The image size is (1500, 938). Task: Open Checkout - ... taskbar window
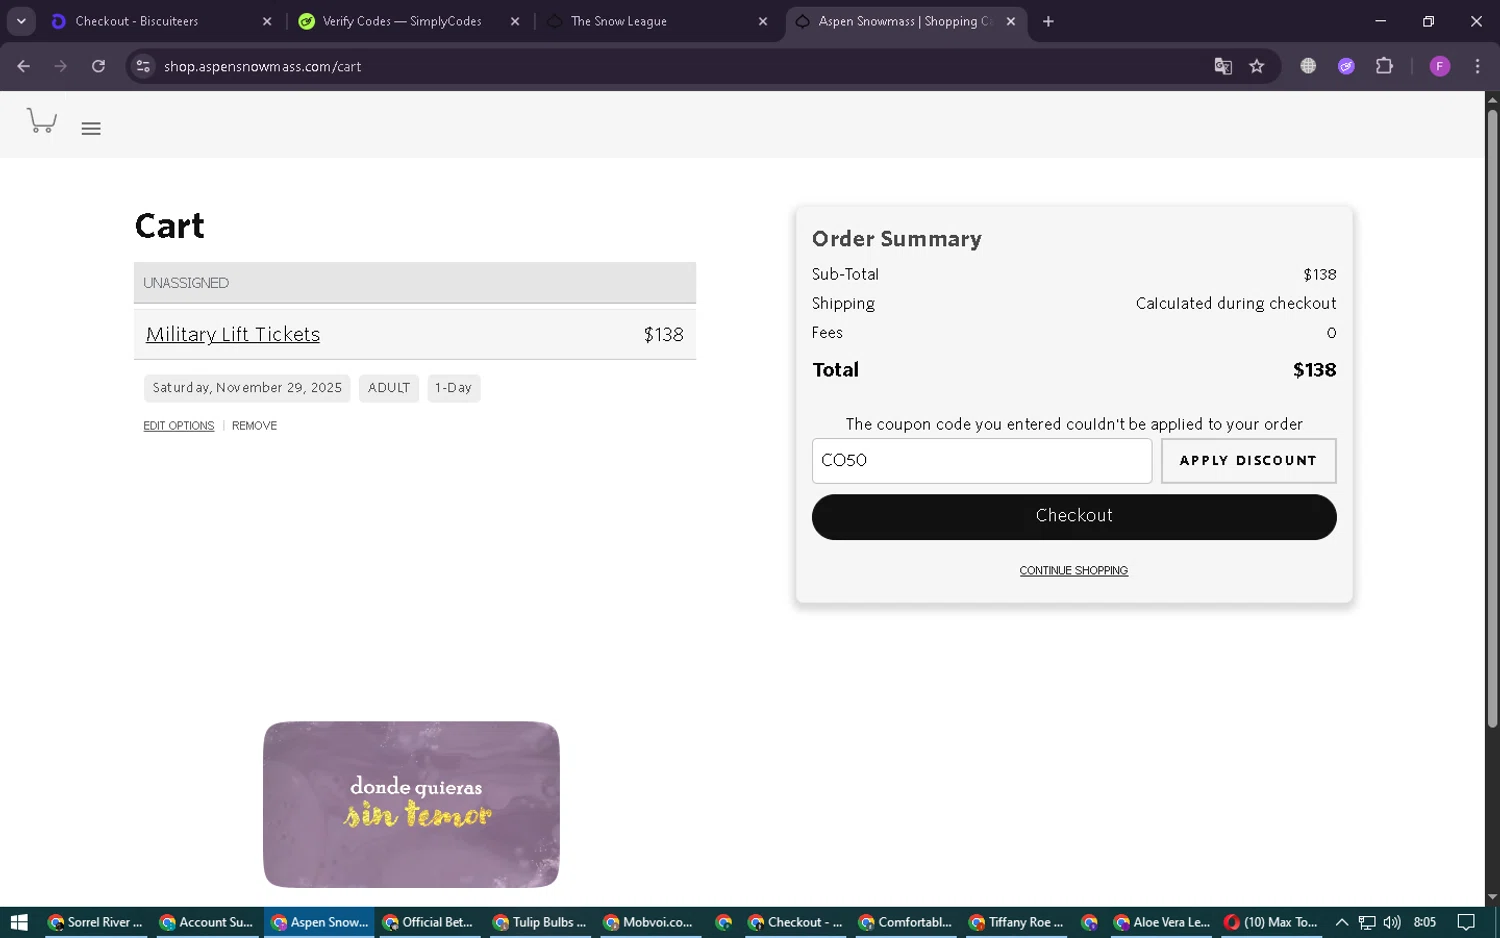[x=796, y=922]
